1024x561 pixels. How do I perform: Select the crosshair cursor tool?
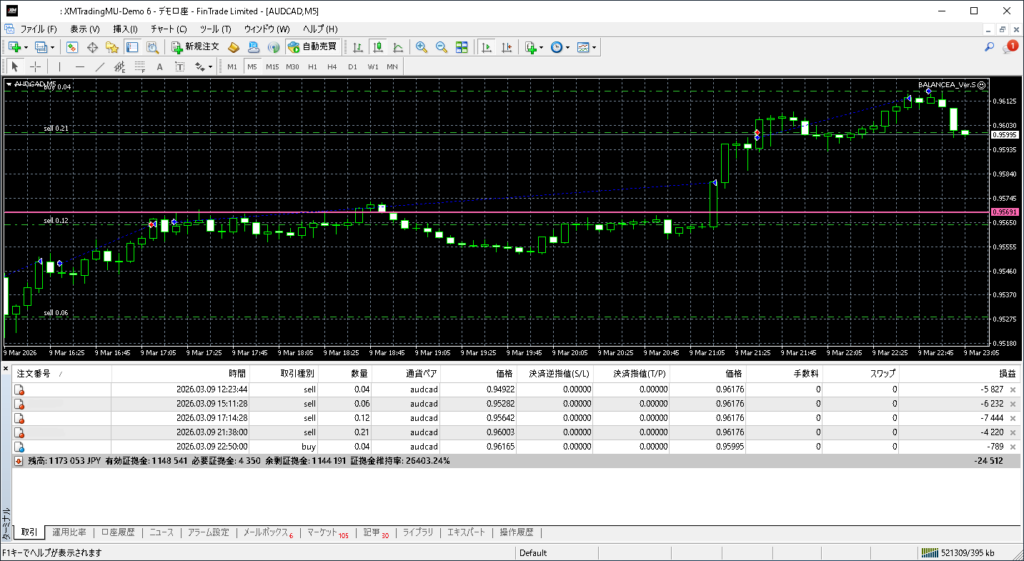tap(35, 67)
